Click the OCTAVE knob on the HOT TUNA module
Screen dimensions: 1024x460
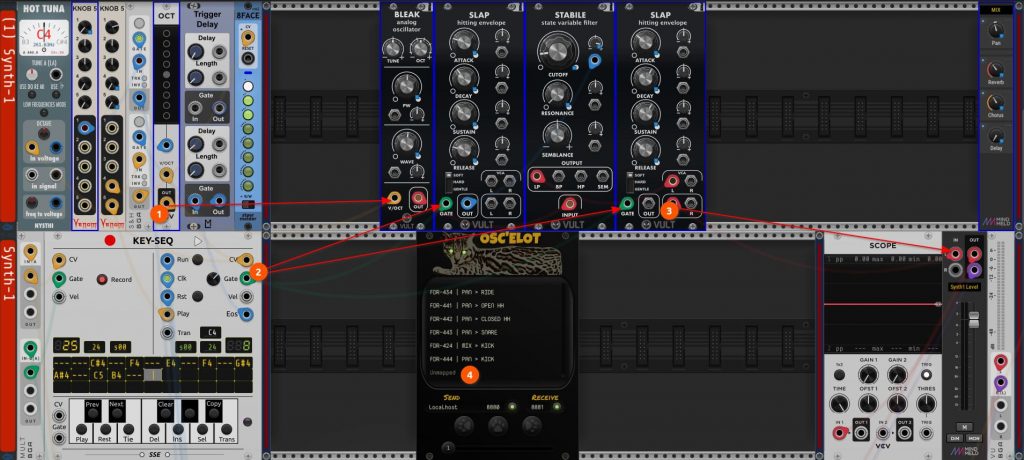click(x=43, y=133)
